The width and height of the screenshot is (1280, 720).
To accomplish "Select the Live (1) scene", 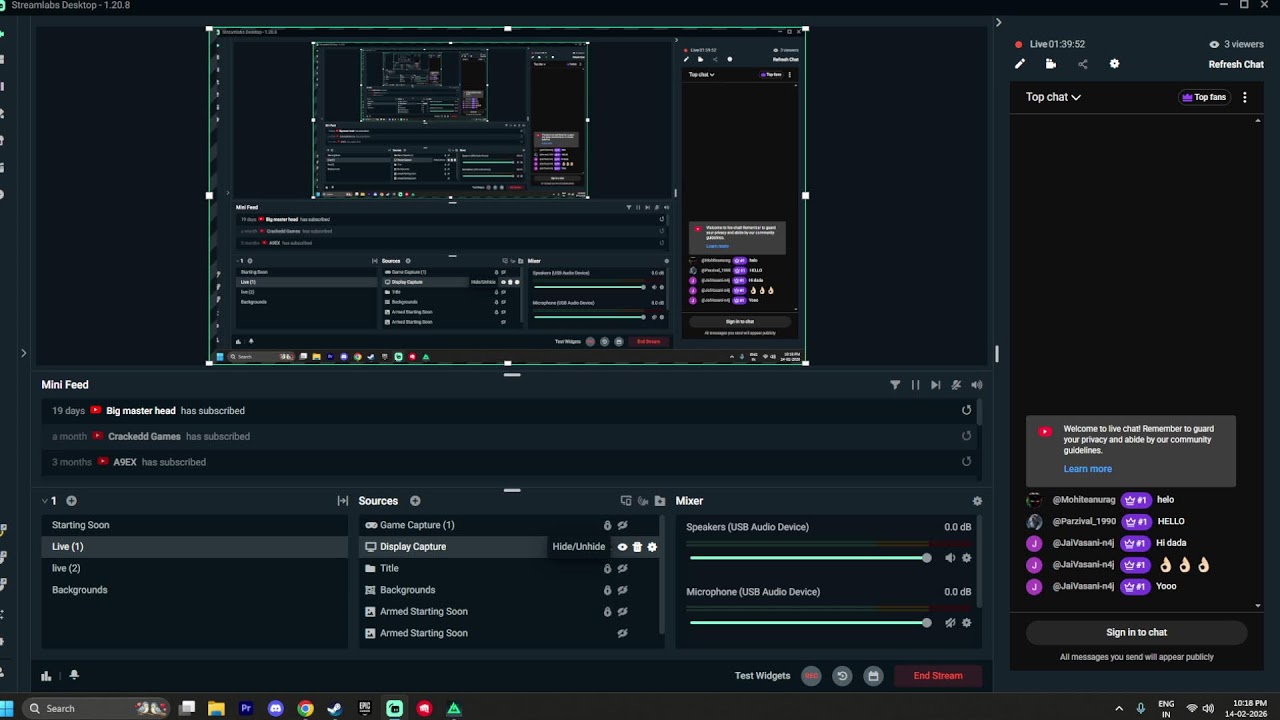I will (194, 547).
